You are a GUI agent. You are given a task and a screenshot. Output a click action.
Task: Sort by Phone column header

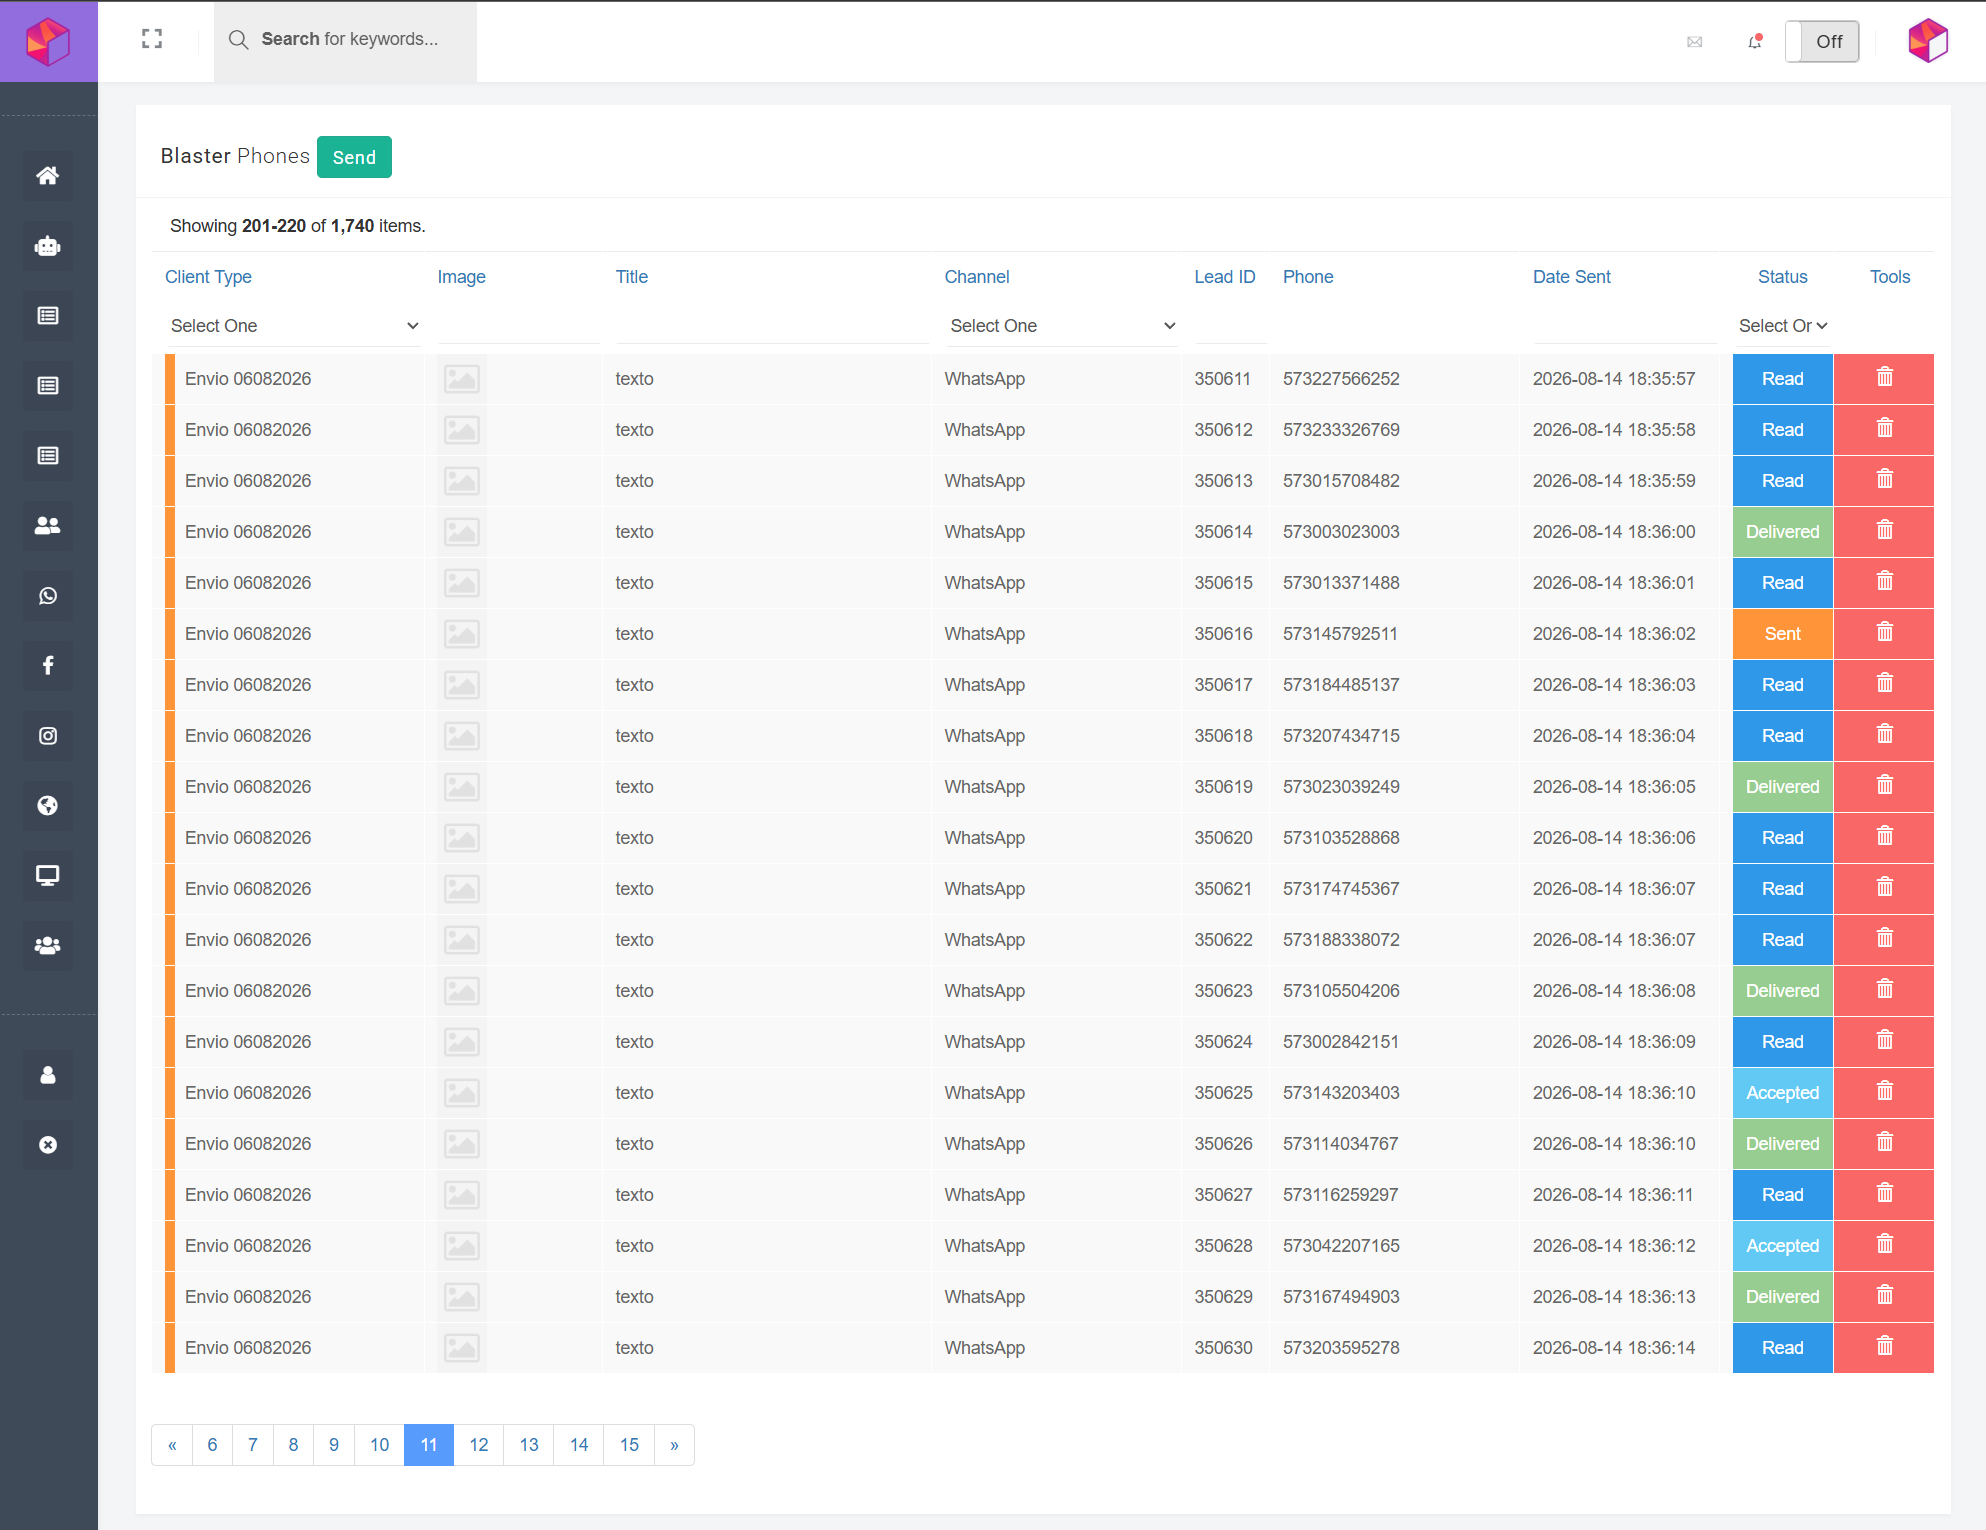point(1308,277)
